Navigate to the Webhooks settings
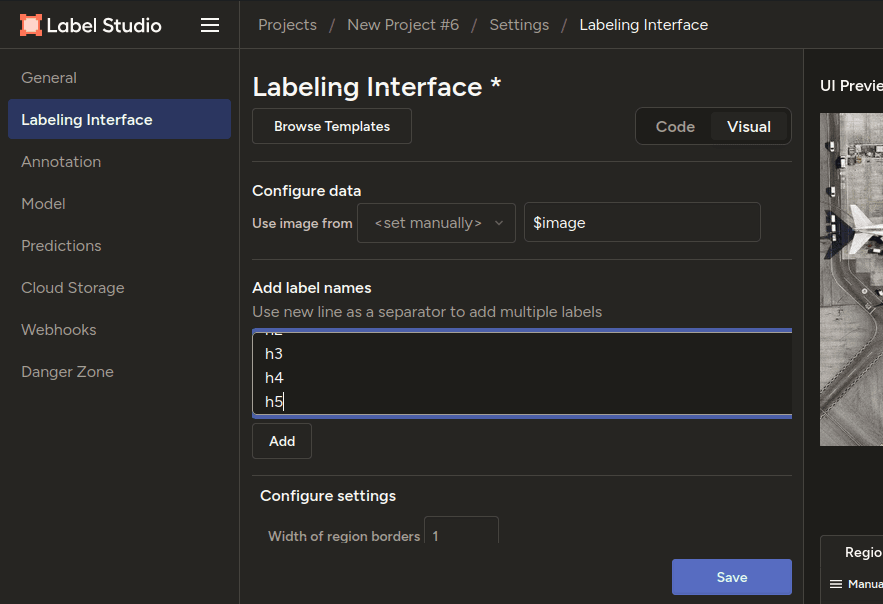The height and width of the screenshot is (604, 883). coord(59,330)
